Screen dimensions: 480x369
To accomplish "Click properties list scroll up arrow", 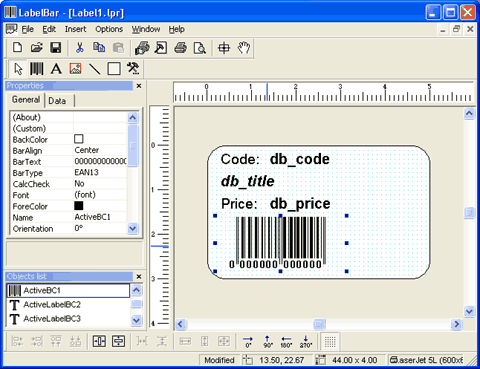I will 133,117.
